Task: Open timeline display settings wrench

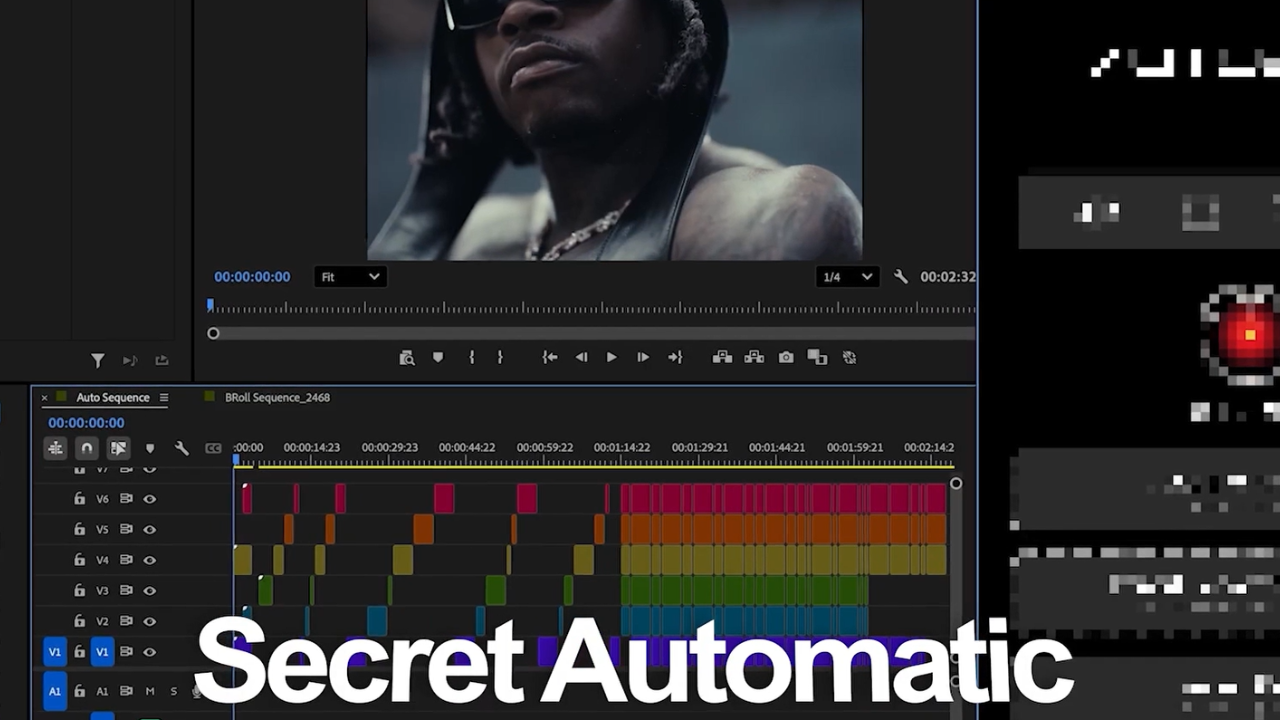Action: (x=182, y=448)
